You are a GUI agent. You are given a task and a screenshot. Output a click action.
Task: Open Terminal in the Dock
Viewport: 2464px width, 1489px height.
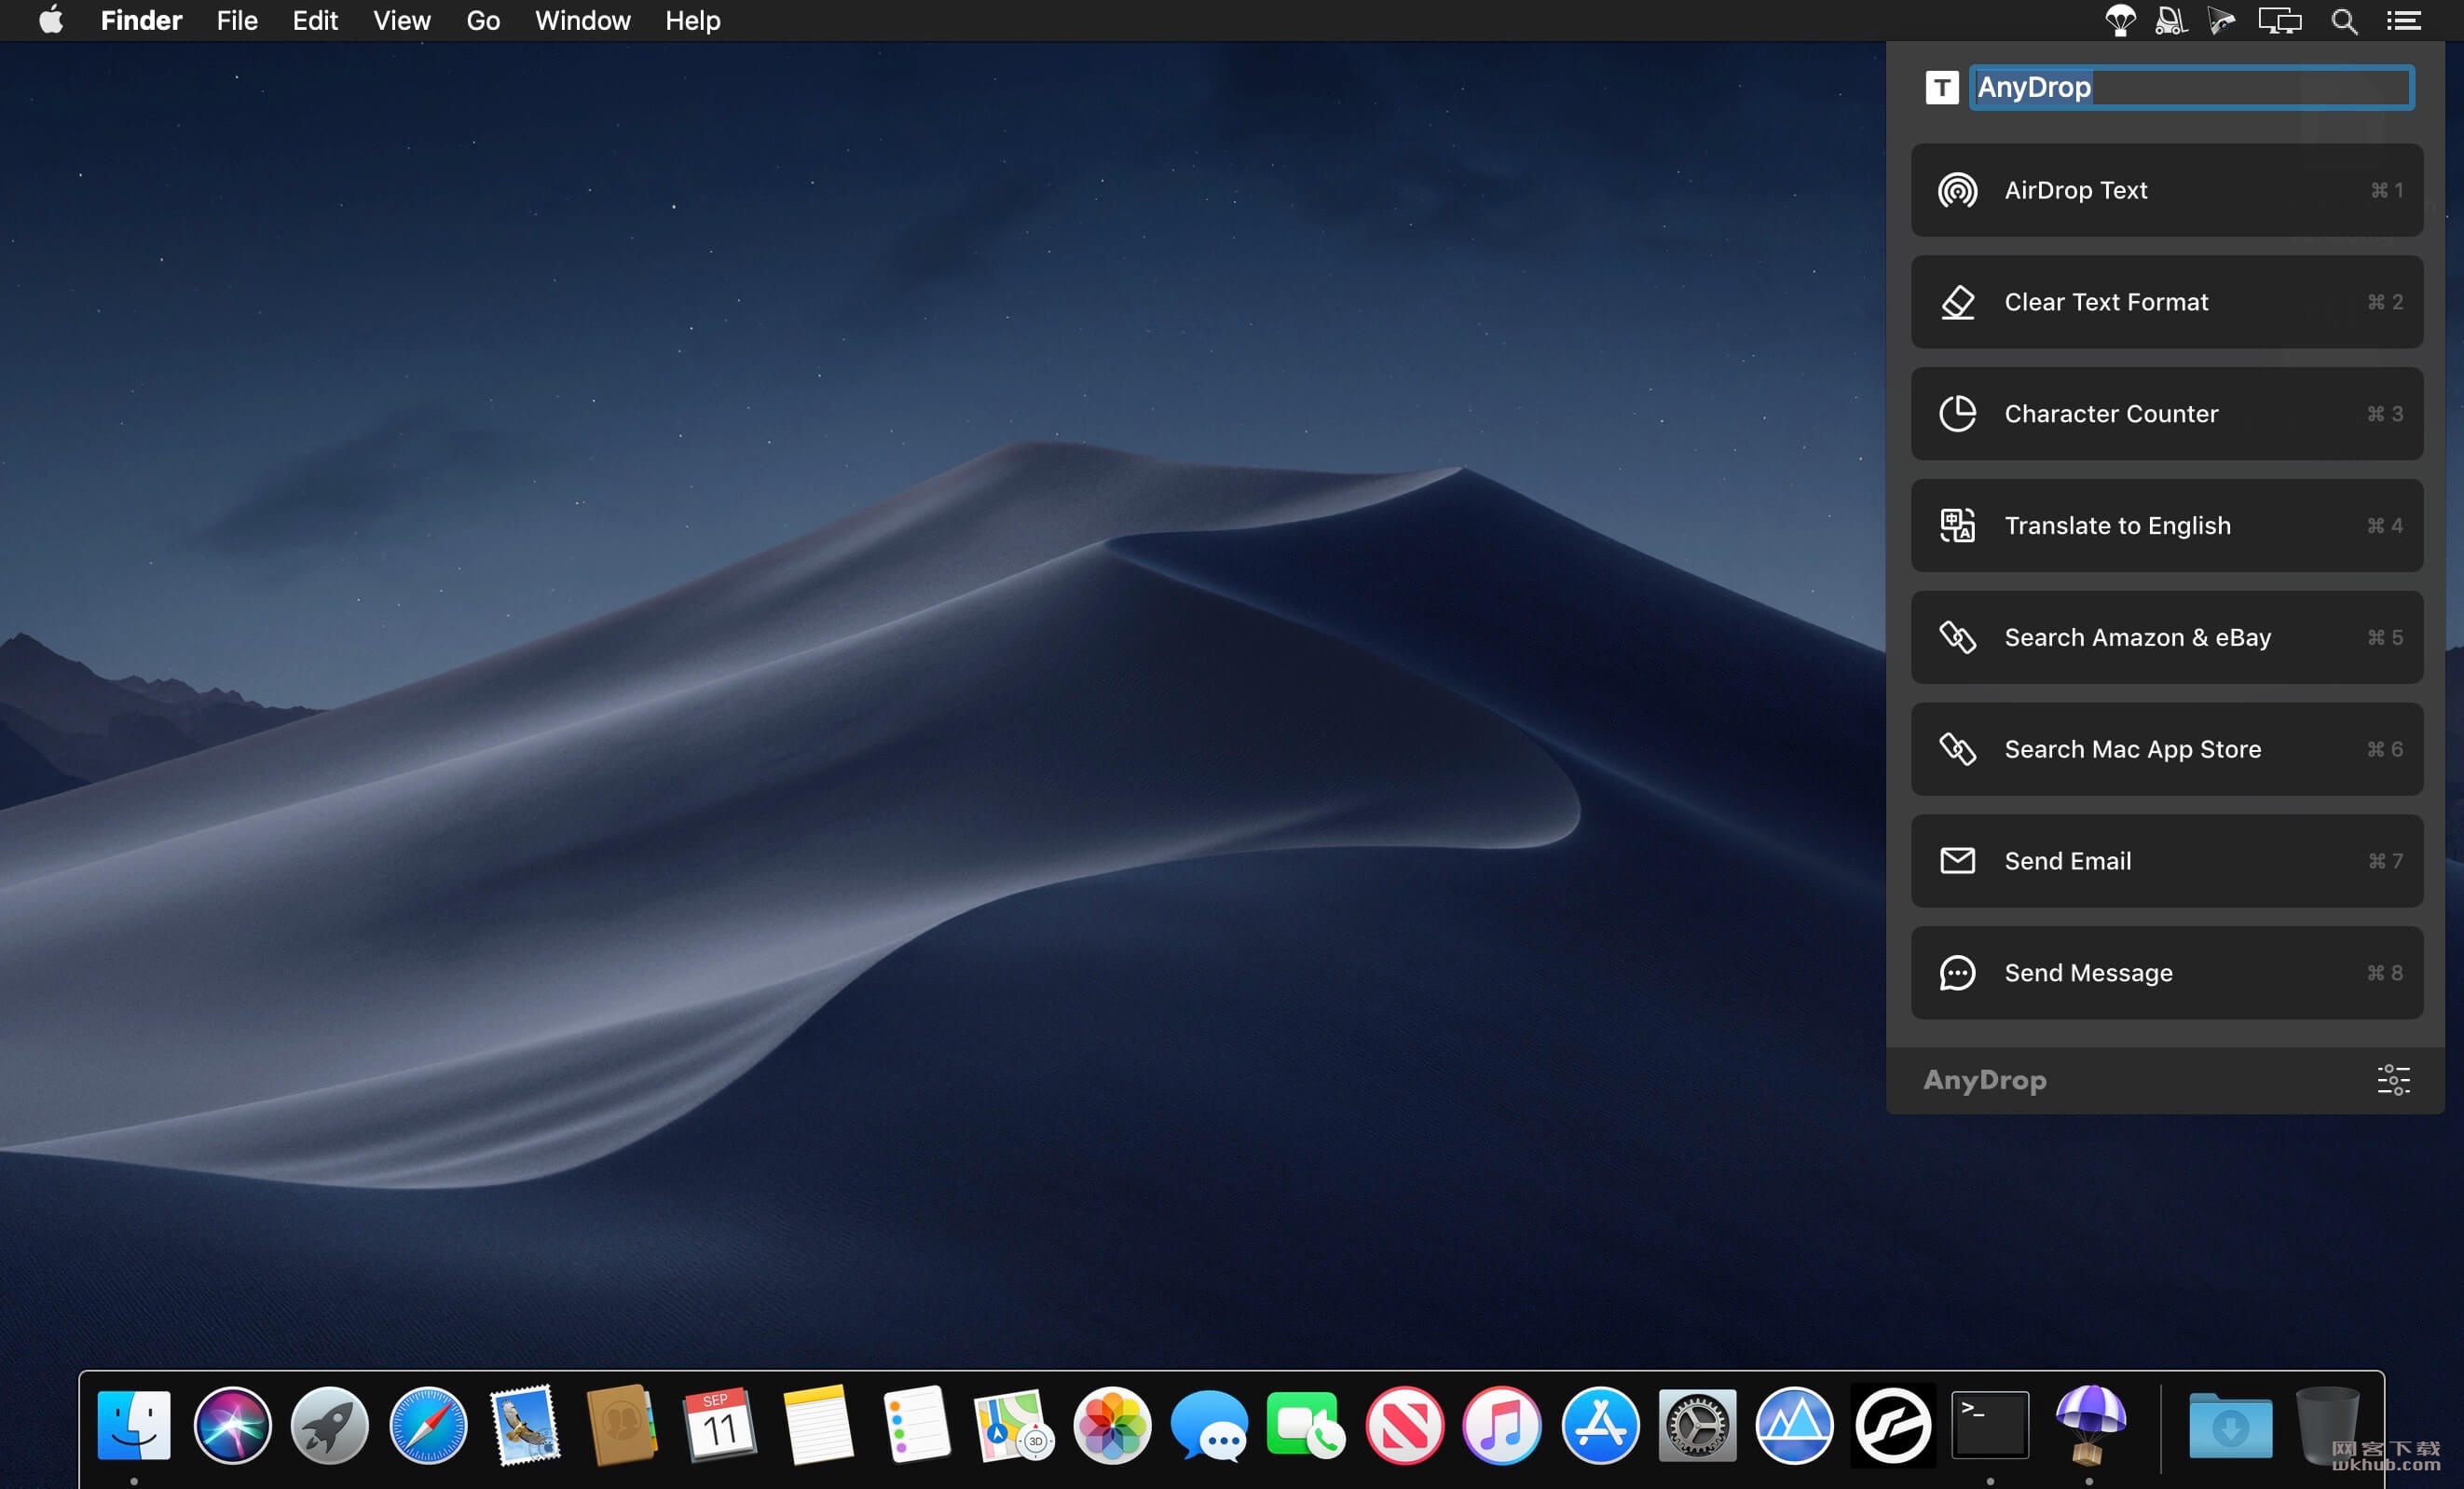tap(1990, 1425)
